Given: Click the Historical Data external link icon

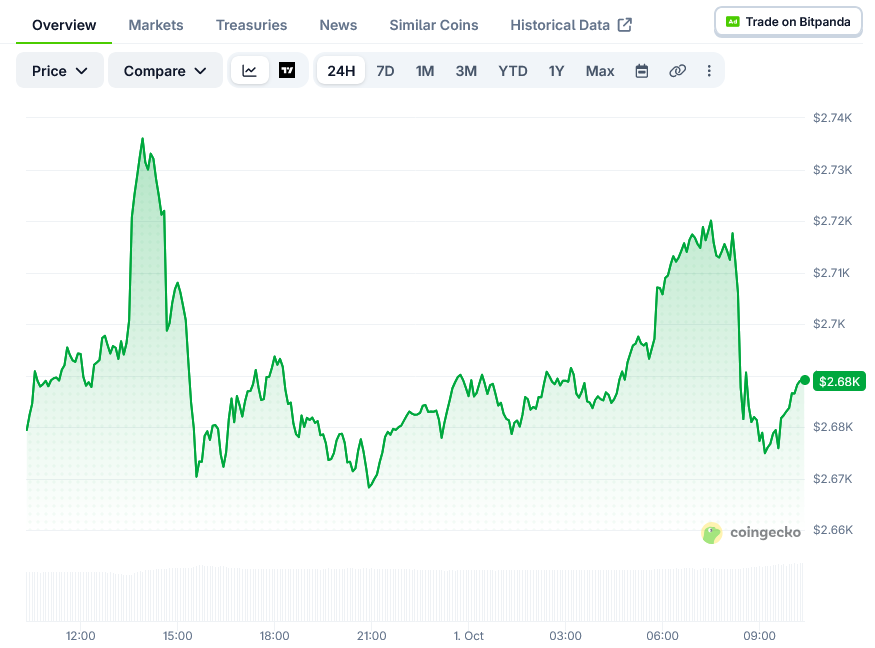Looking at the screenshot, I should click(x=625, y=25).
